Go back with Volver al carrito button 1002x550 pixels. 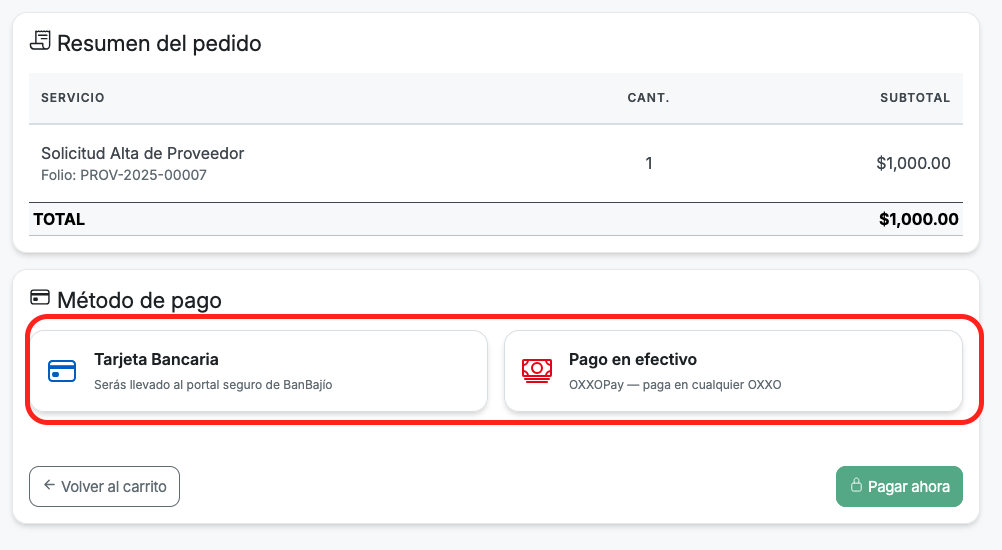[104, 487]
